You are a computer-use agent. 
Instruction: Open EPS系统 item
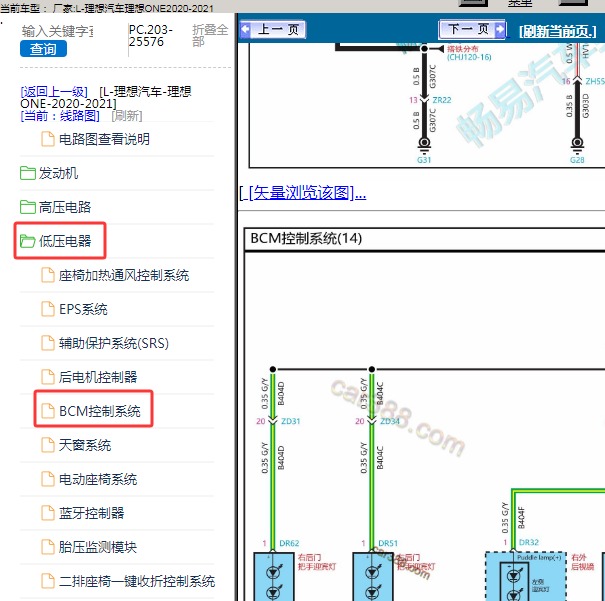point(83,309)
